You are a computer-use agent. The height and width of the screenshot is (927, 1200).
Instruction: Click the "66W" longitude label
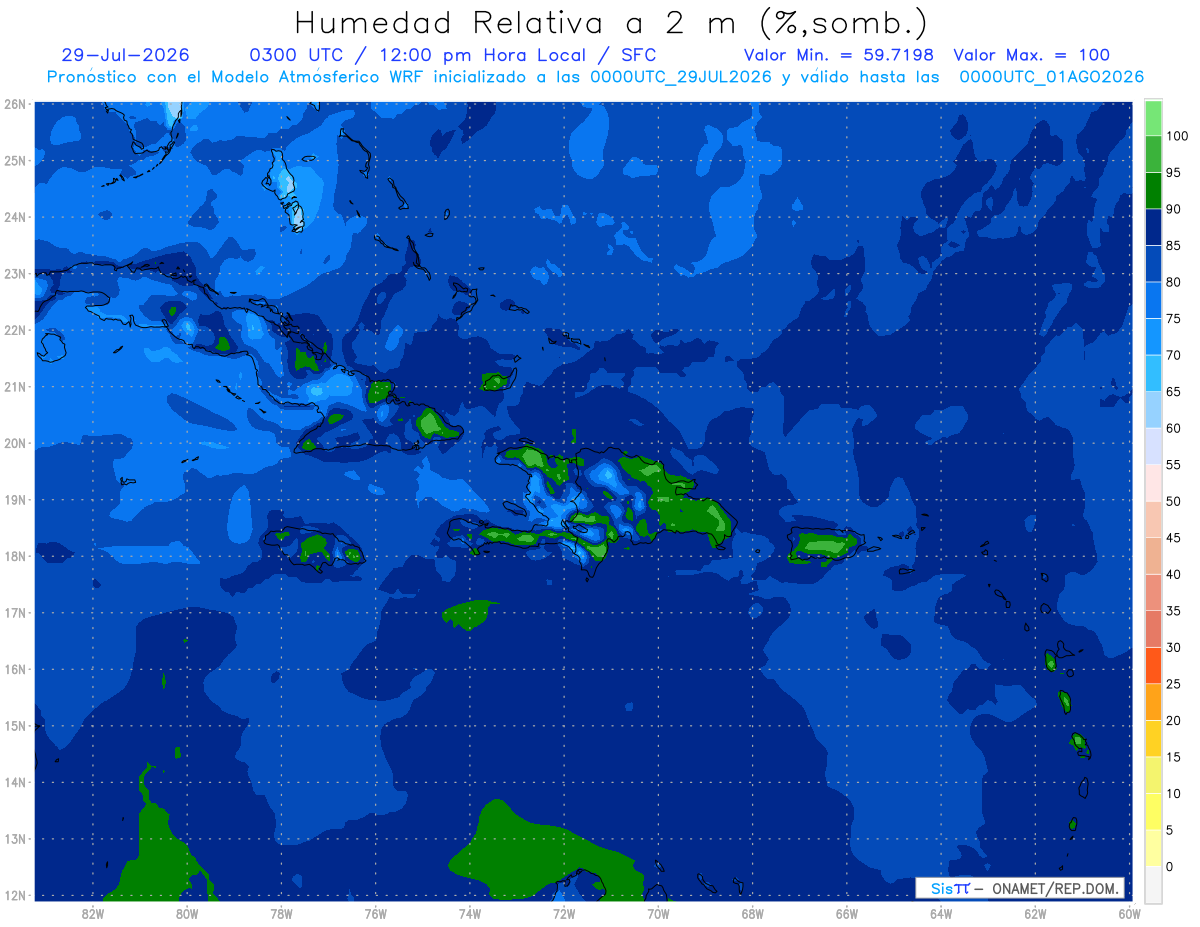click(x=847, y=913)
